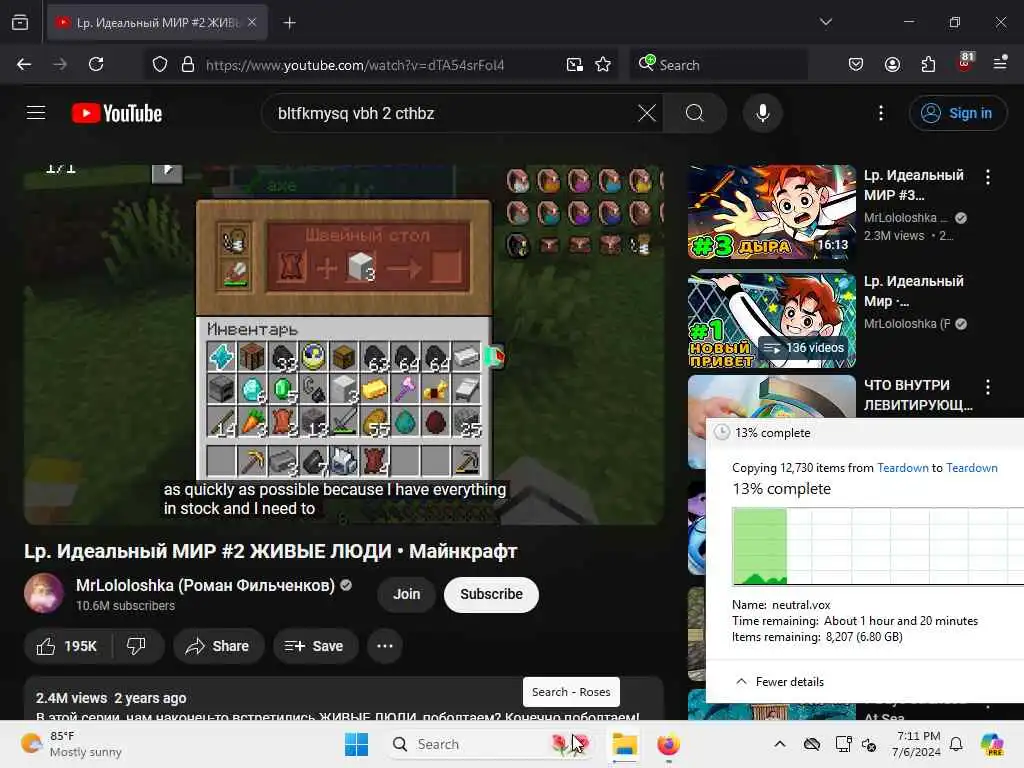This screenshot has width=1024, height=768.
Task: Bookmark this page with star icon
Action: pos(603,64)
